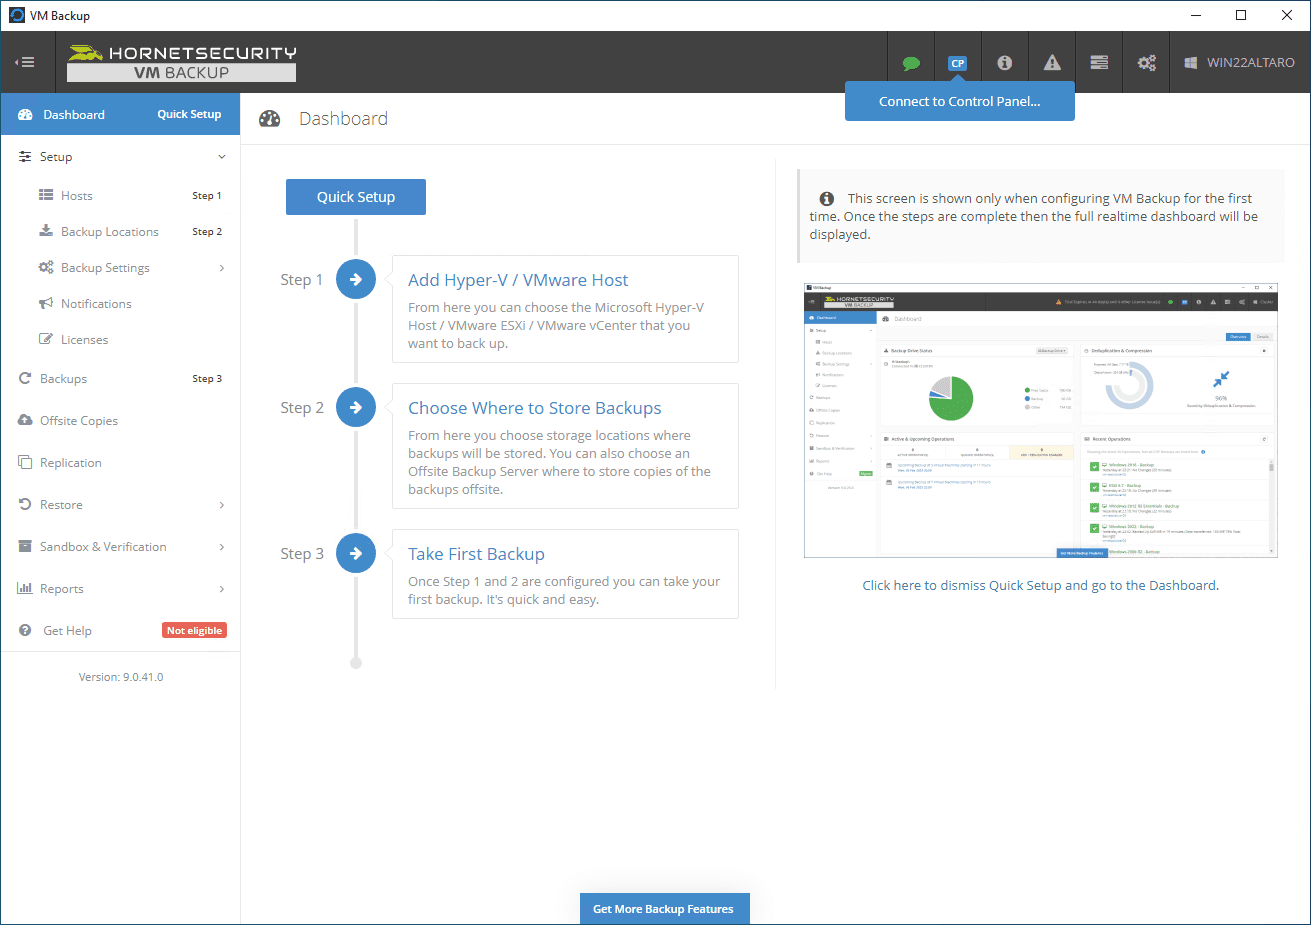Click the Offsite Copies cloud icon
This screenshot has width=1311, height=925.
[25, 420]
